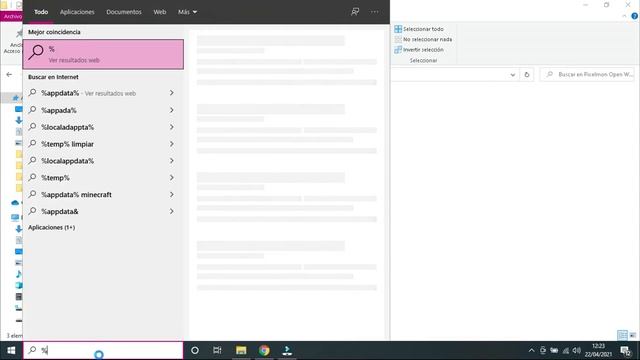Screen dimensions: 640x360
Task: Click the taskbar search input field
Action: click(x=103, y=350)
